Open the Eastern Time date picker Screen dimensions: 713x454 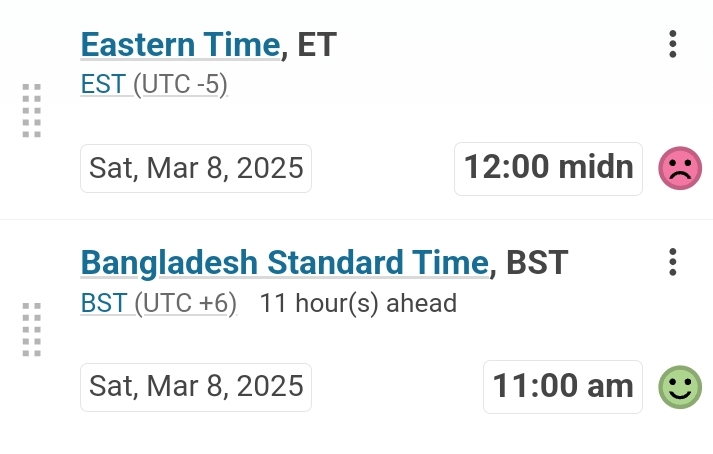(x=196, y=168)
